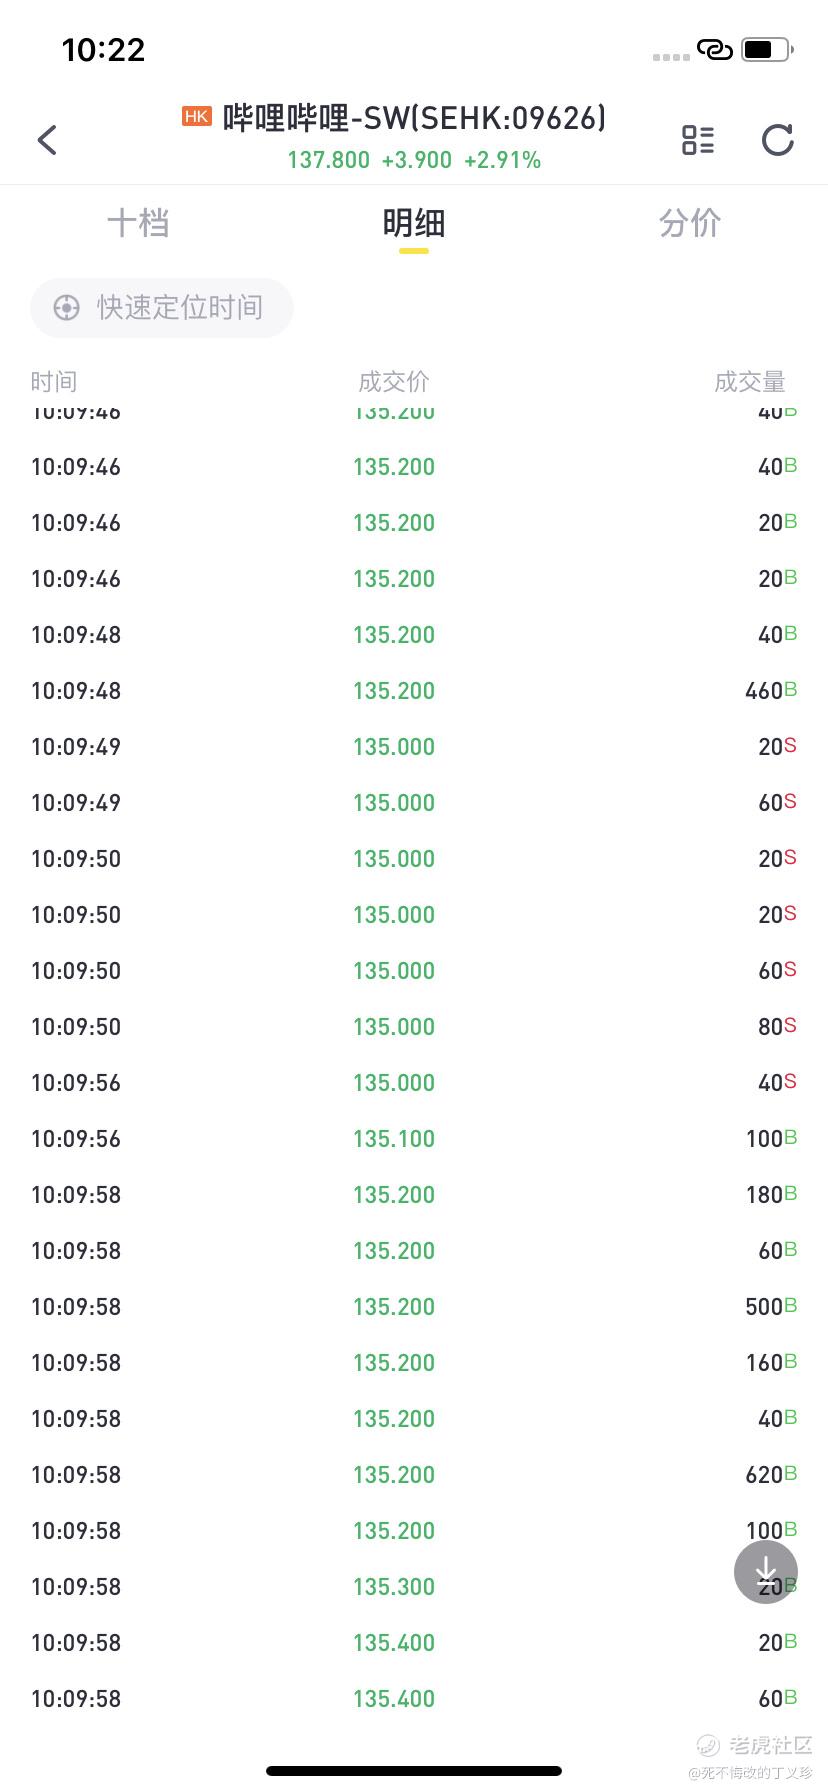Open the list layout switch icon
This screenshot has width=828, height=1792.
[698, 140]
